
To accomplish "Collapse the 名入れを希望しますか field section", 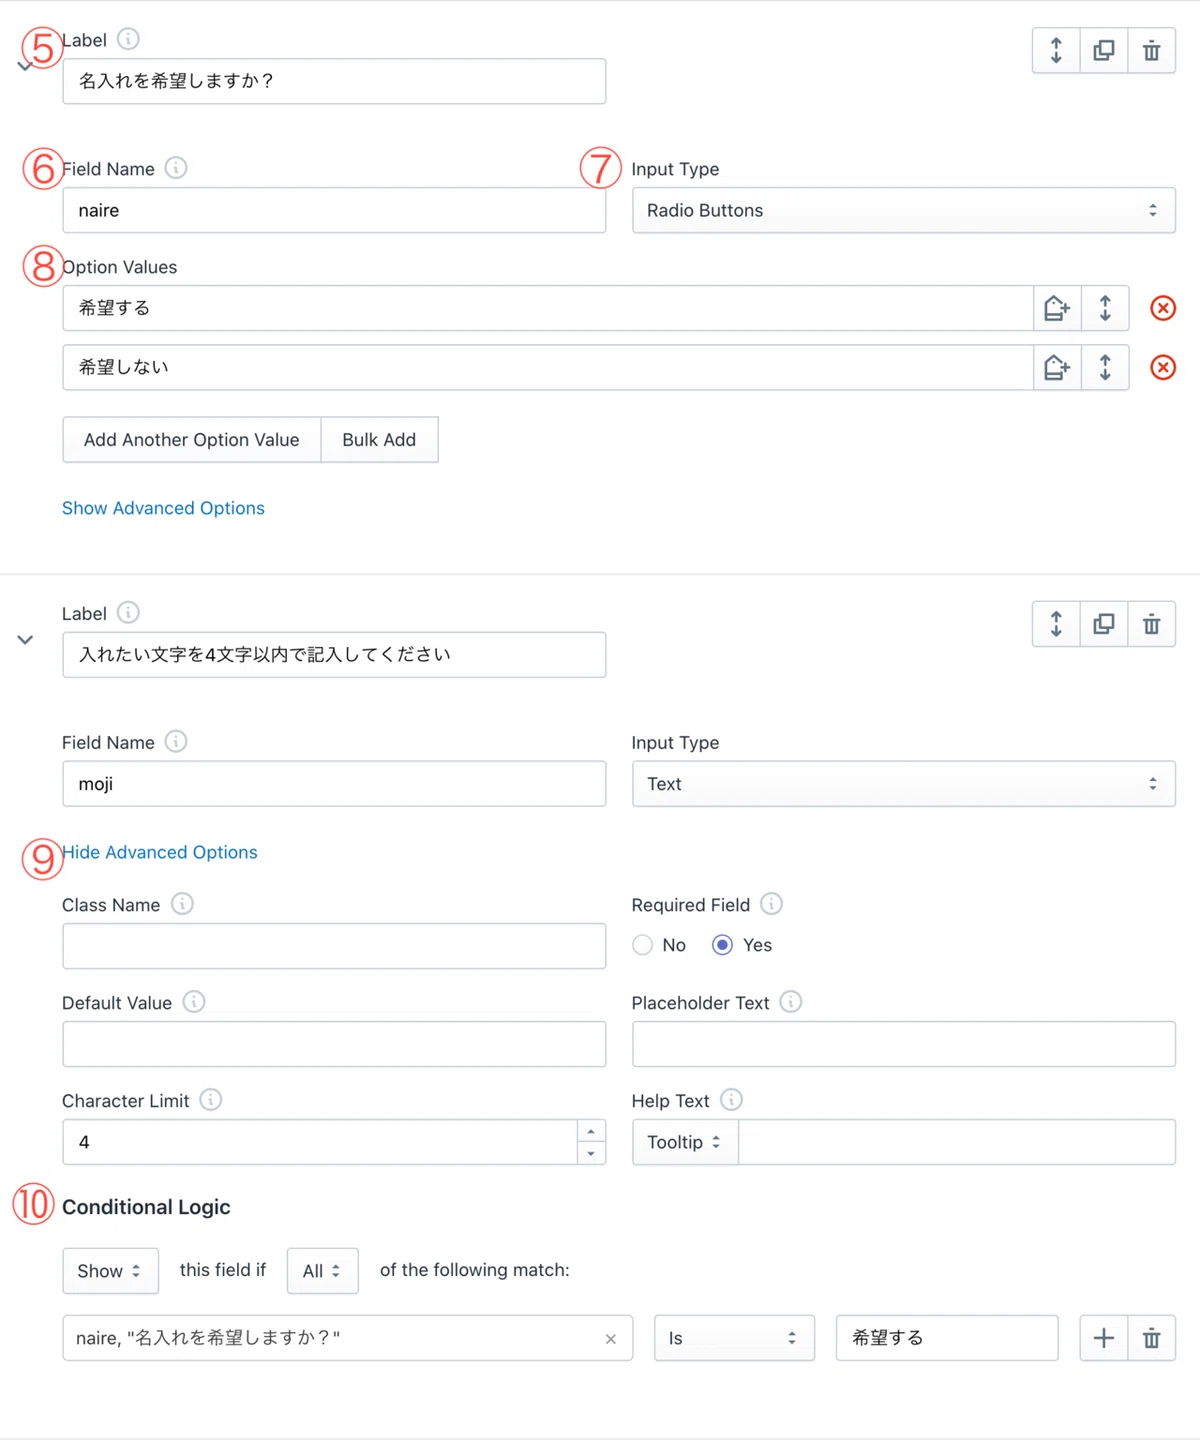I will click(25, 66).
